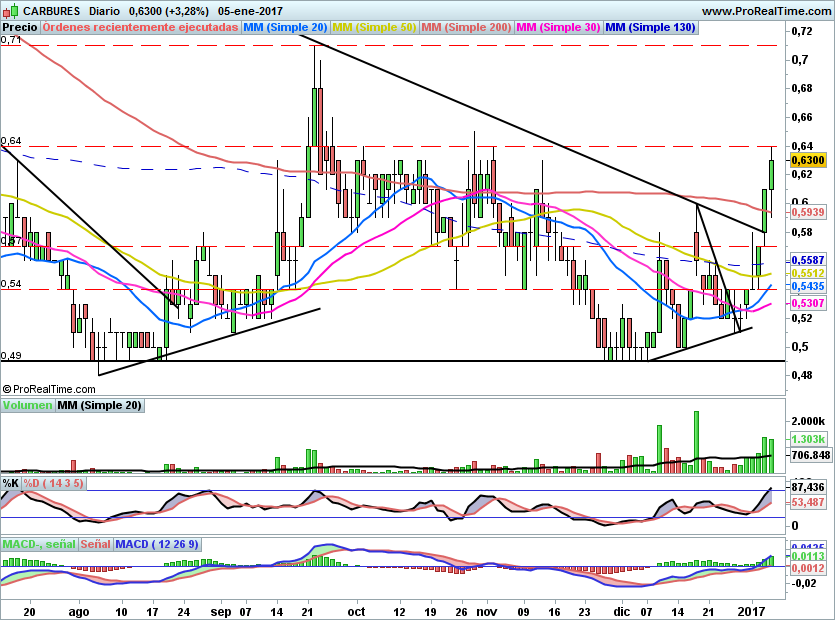This screenshot has height=620, width=835.
Task: Click the MM (Simple 200) indicator label
Action: (465, 28)
